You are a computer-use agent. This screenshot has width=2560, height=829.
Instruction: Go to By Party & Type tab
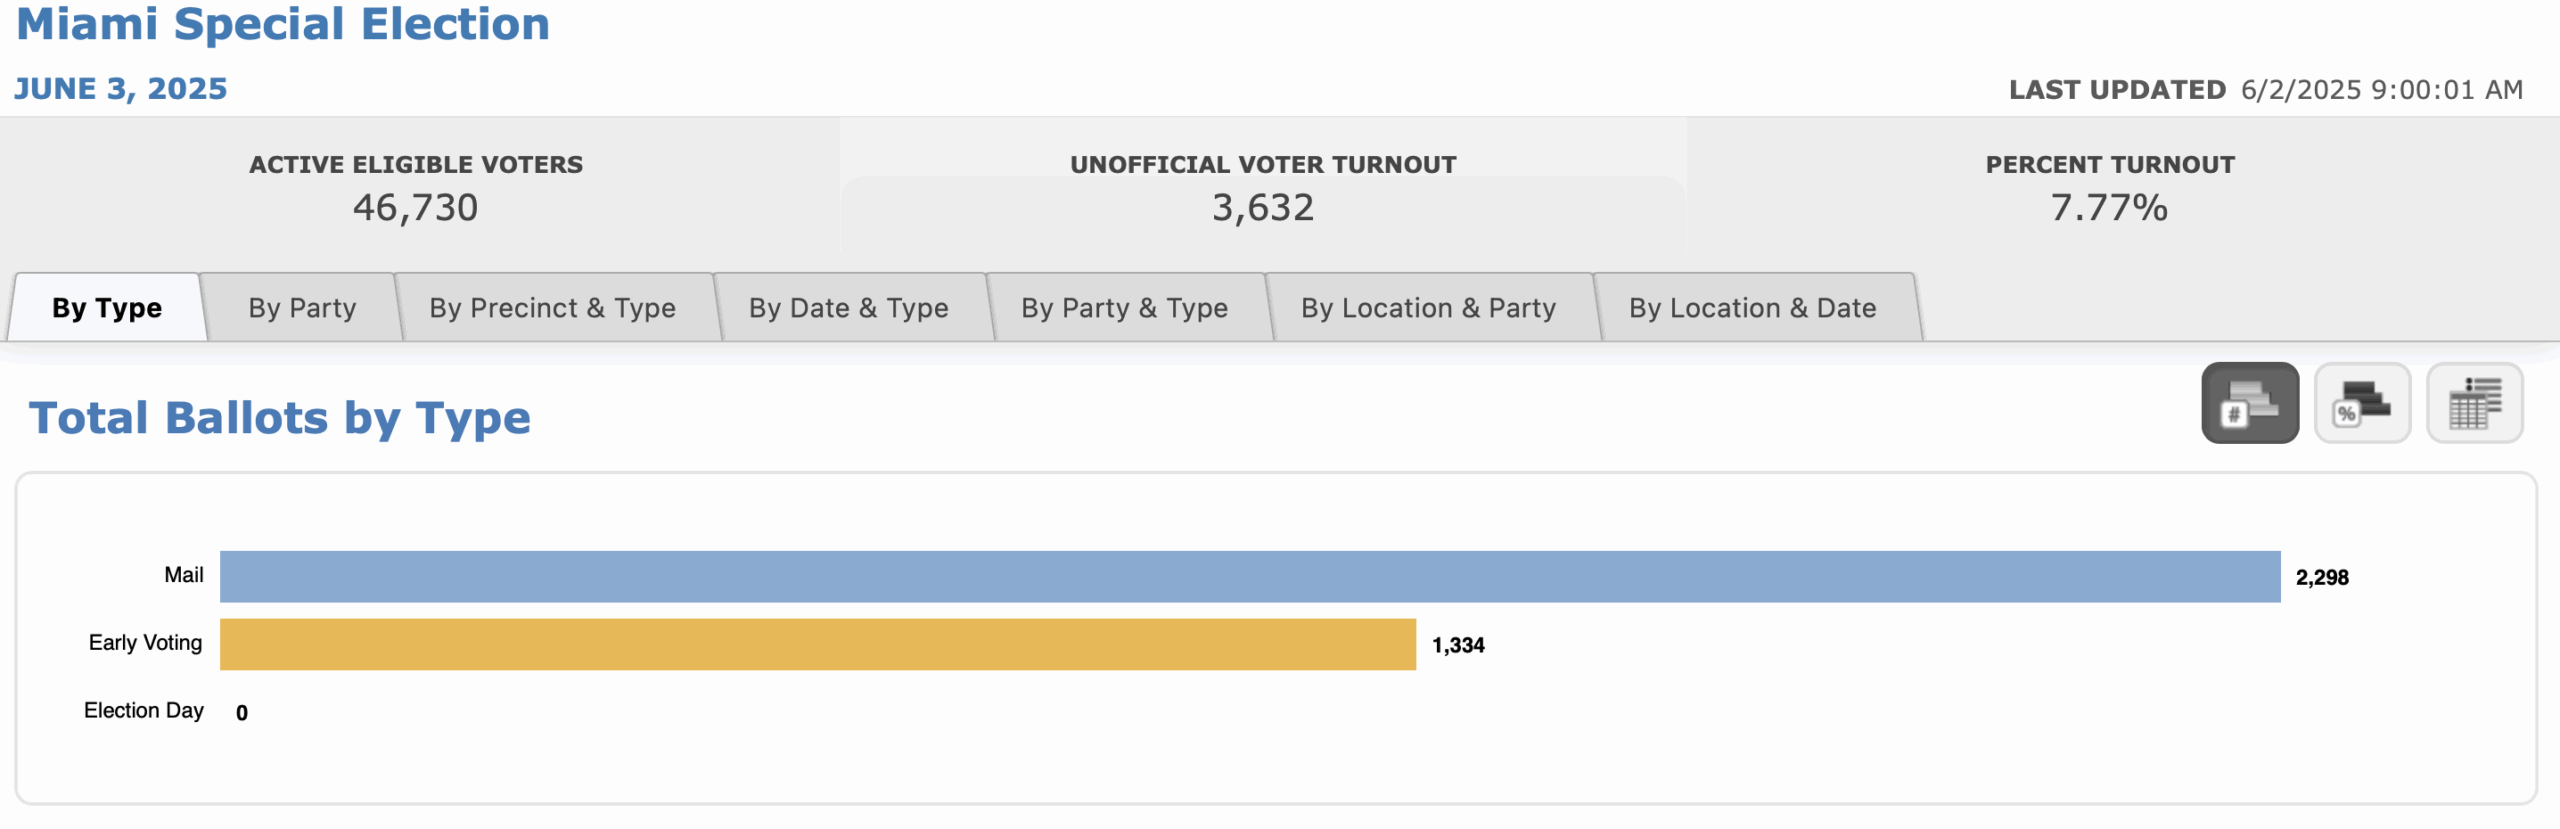1124,308
